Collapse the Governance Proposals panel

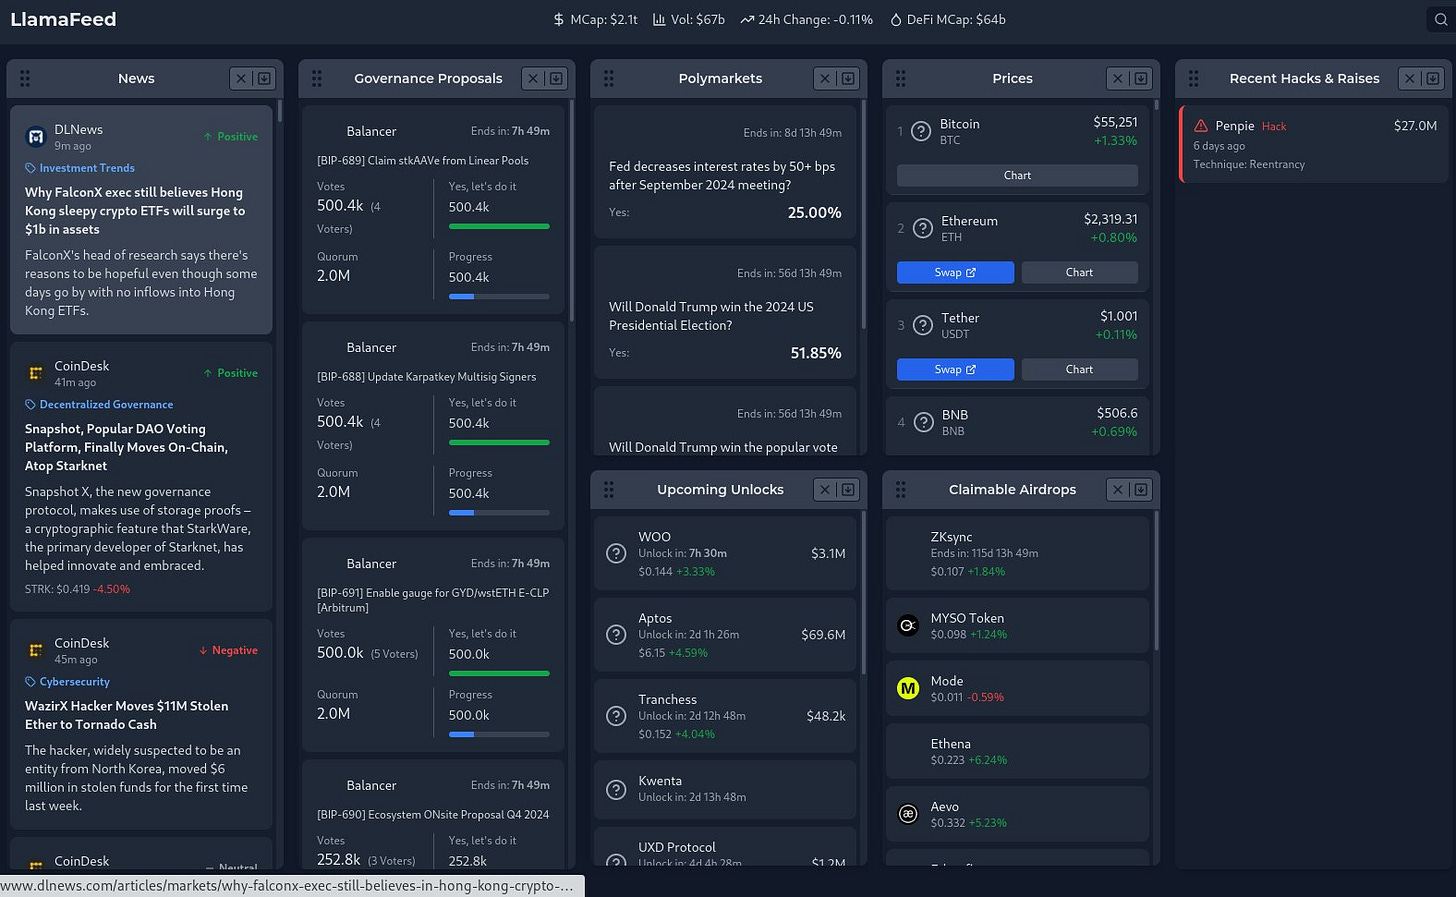tap(556, 78)
